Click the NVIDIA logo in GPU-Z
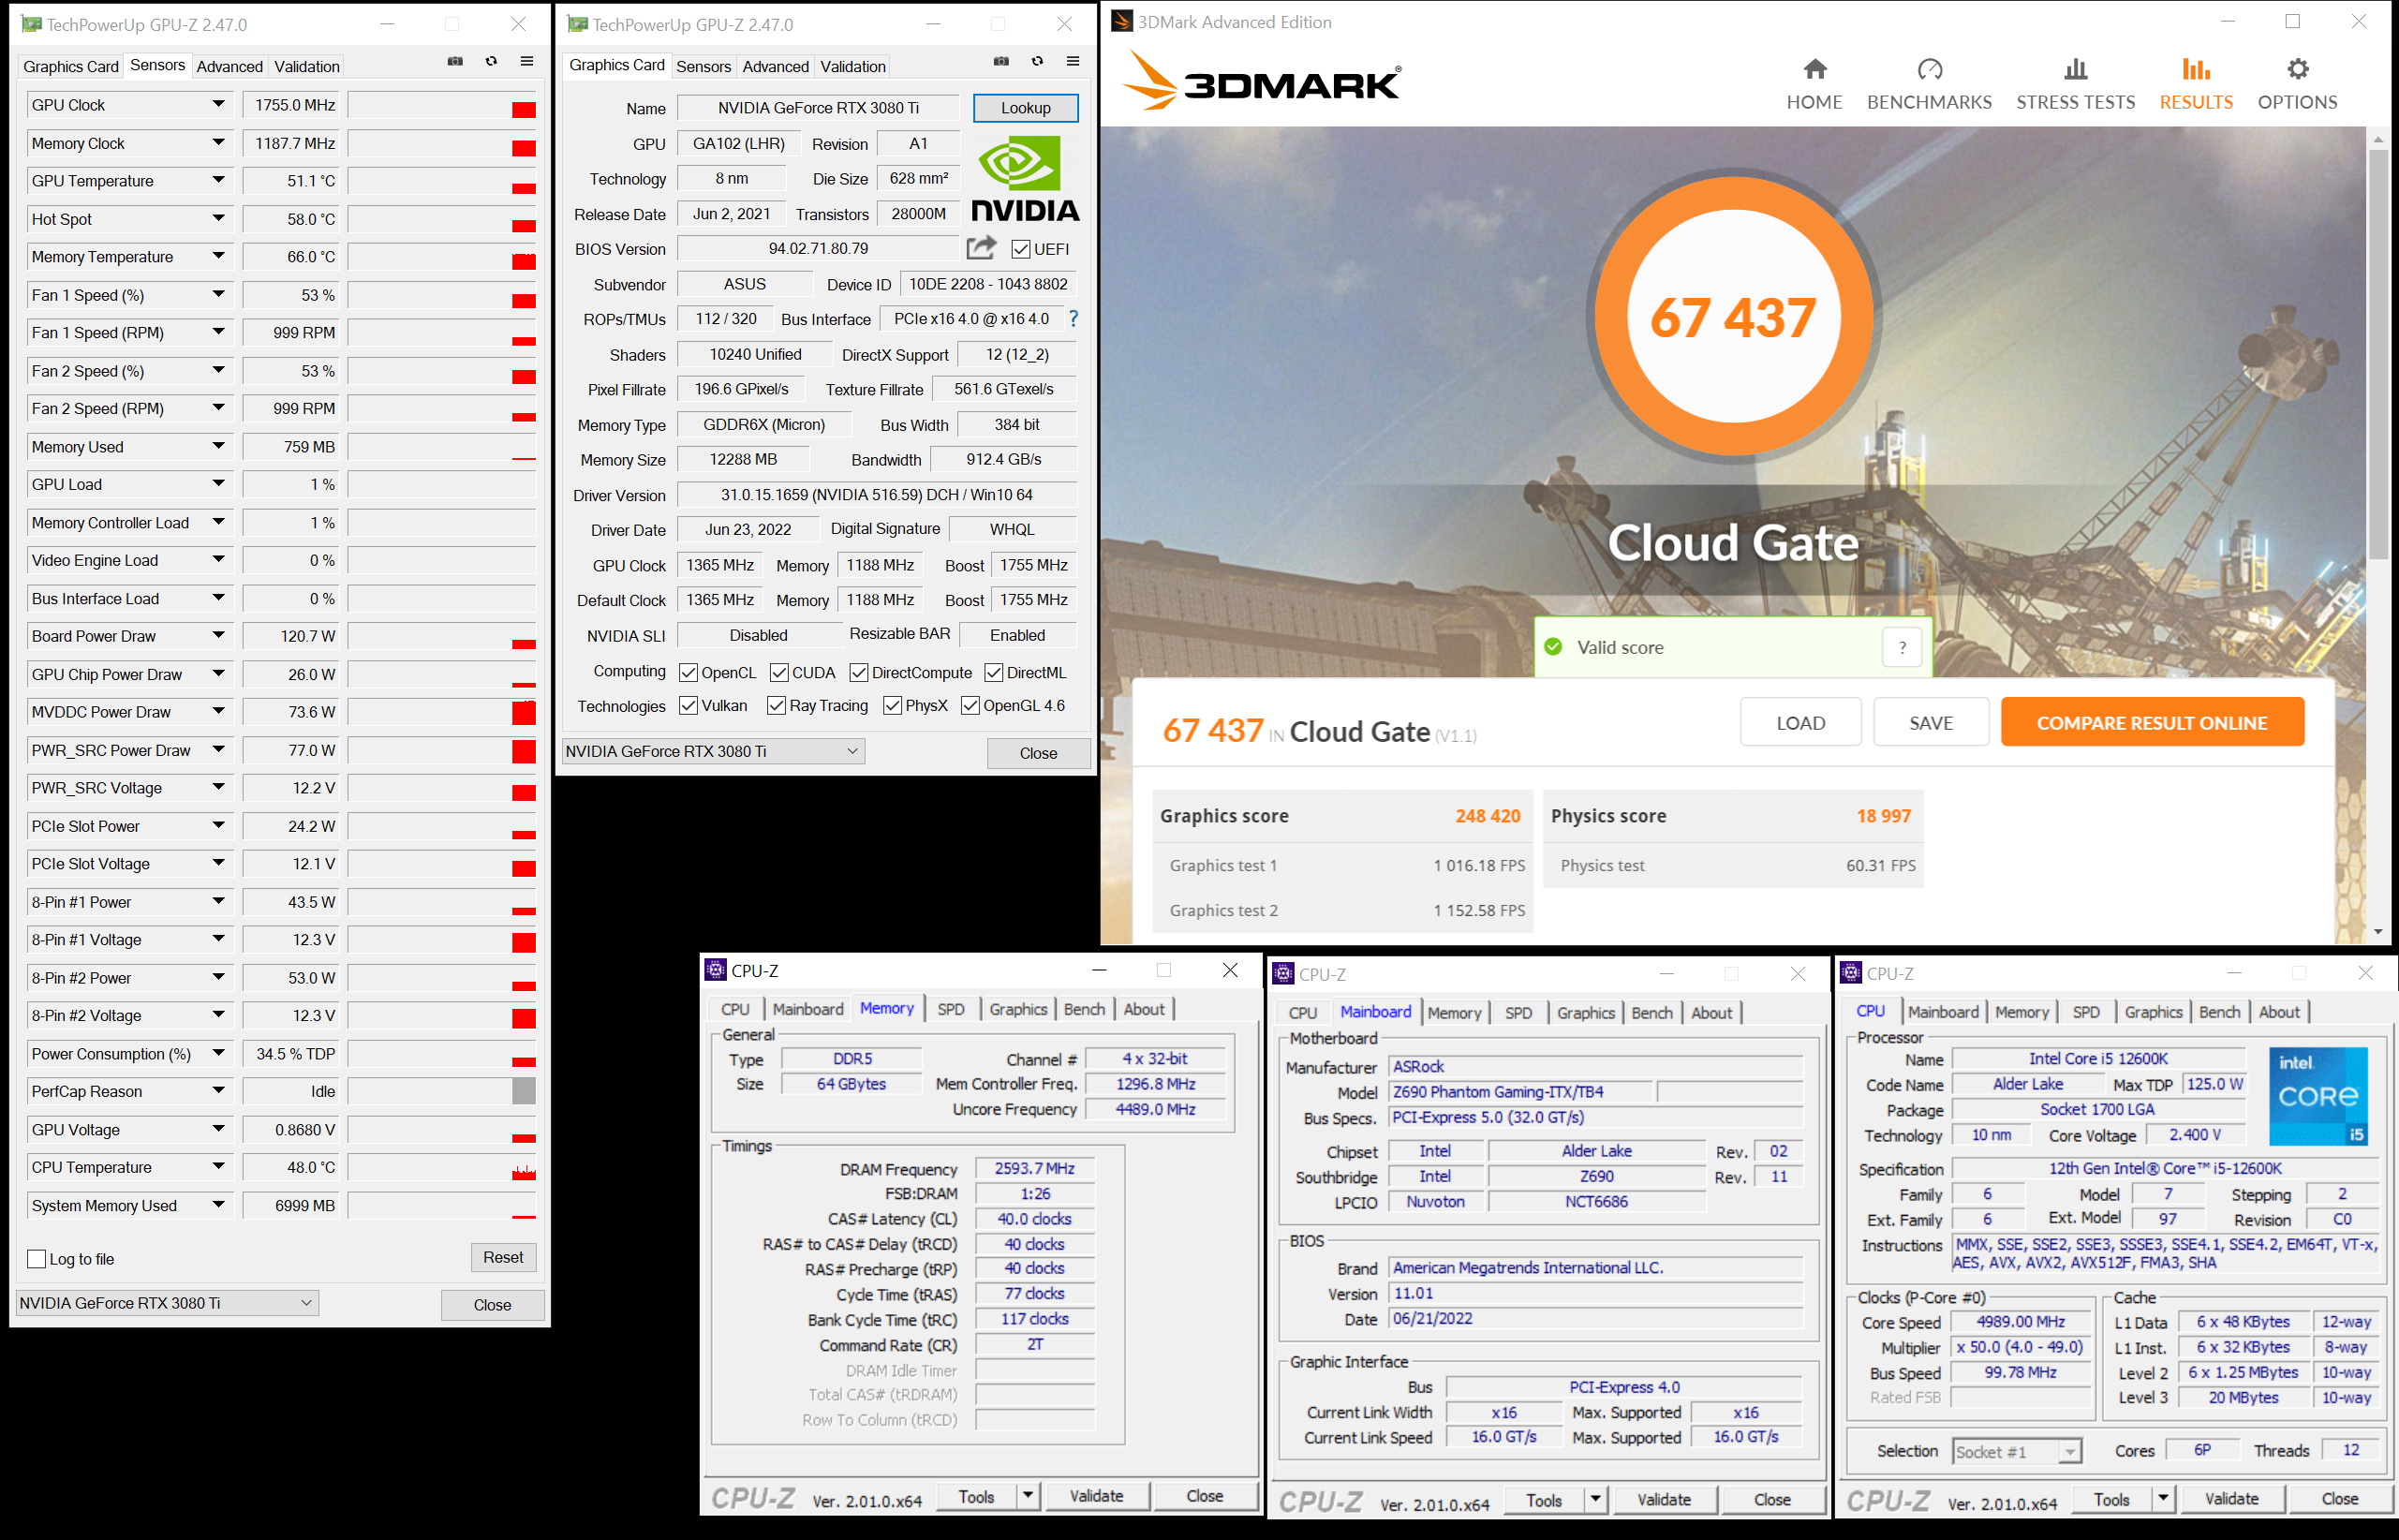Viewport: 2399px width, 1540px height. pos(1025,179)
